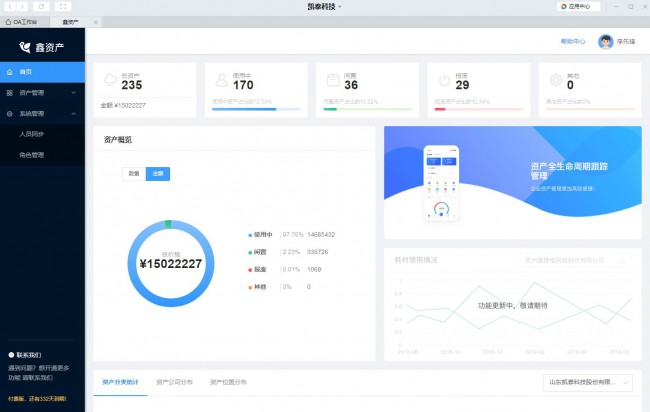Click the 应用中心 button in title bar
The width and height of the screenshot is (650, 412).
[x=578, y=6]
